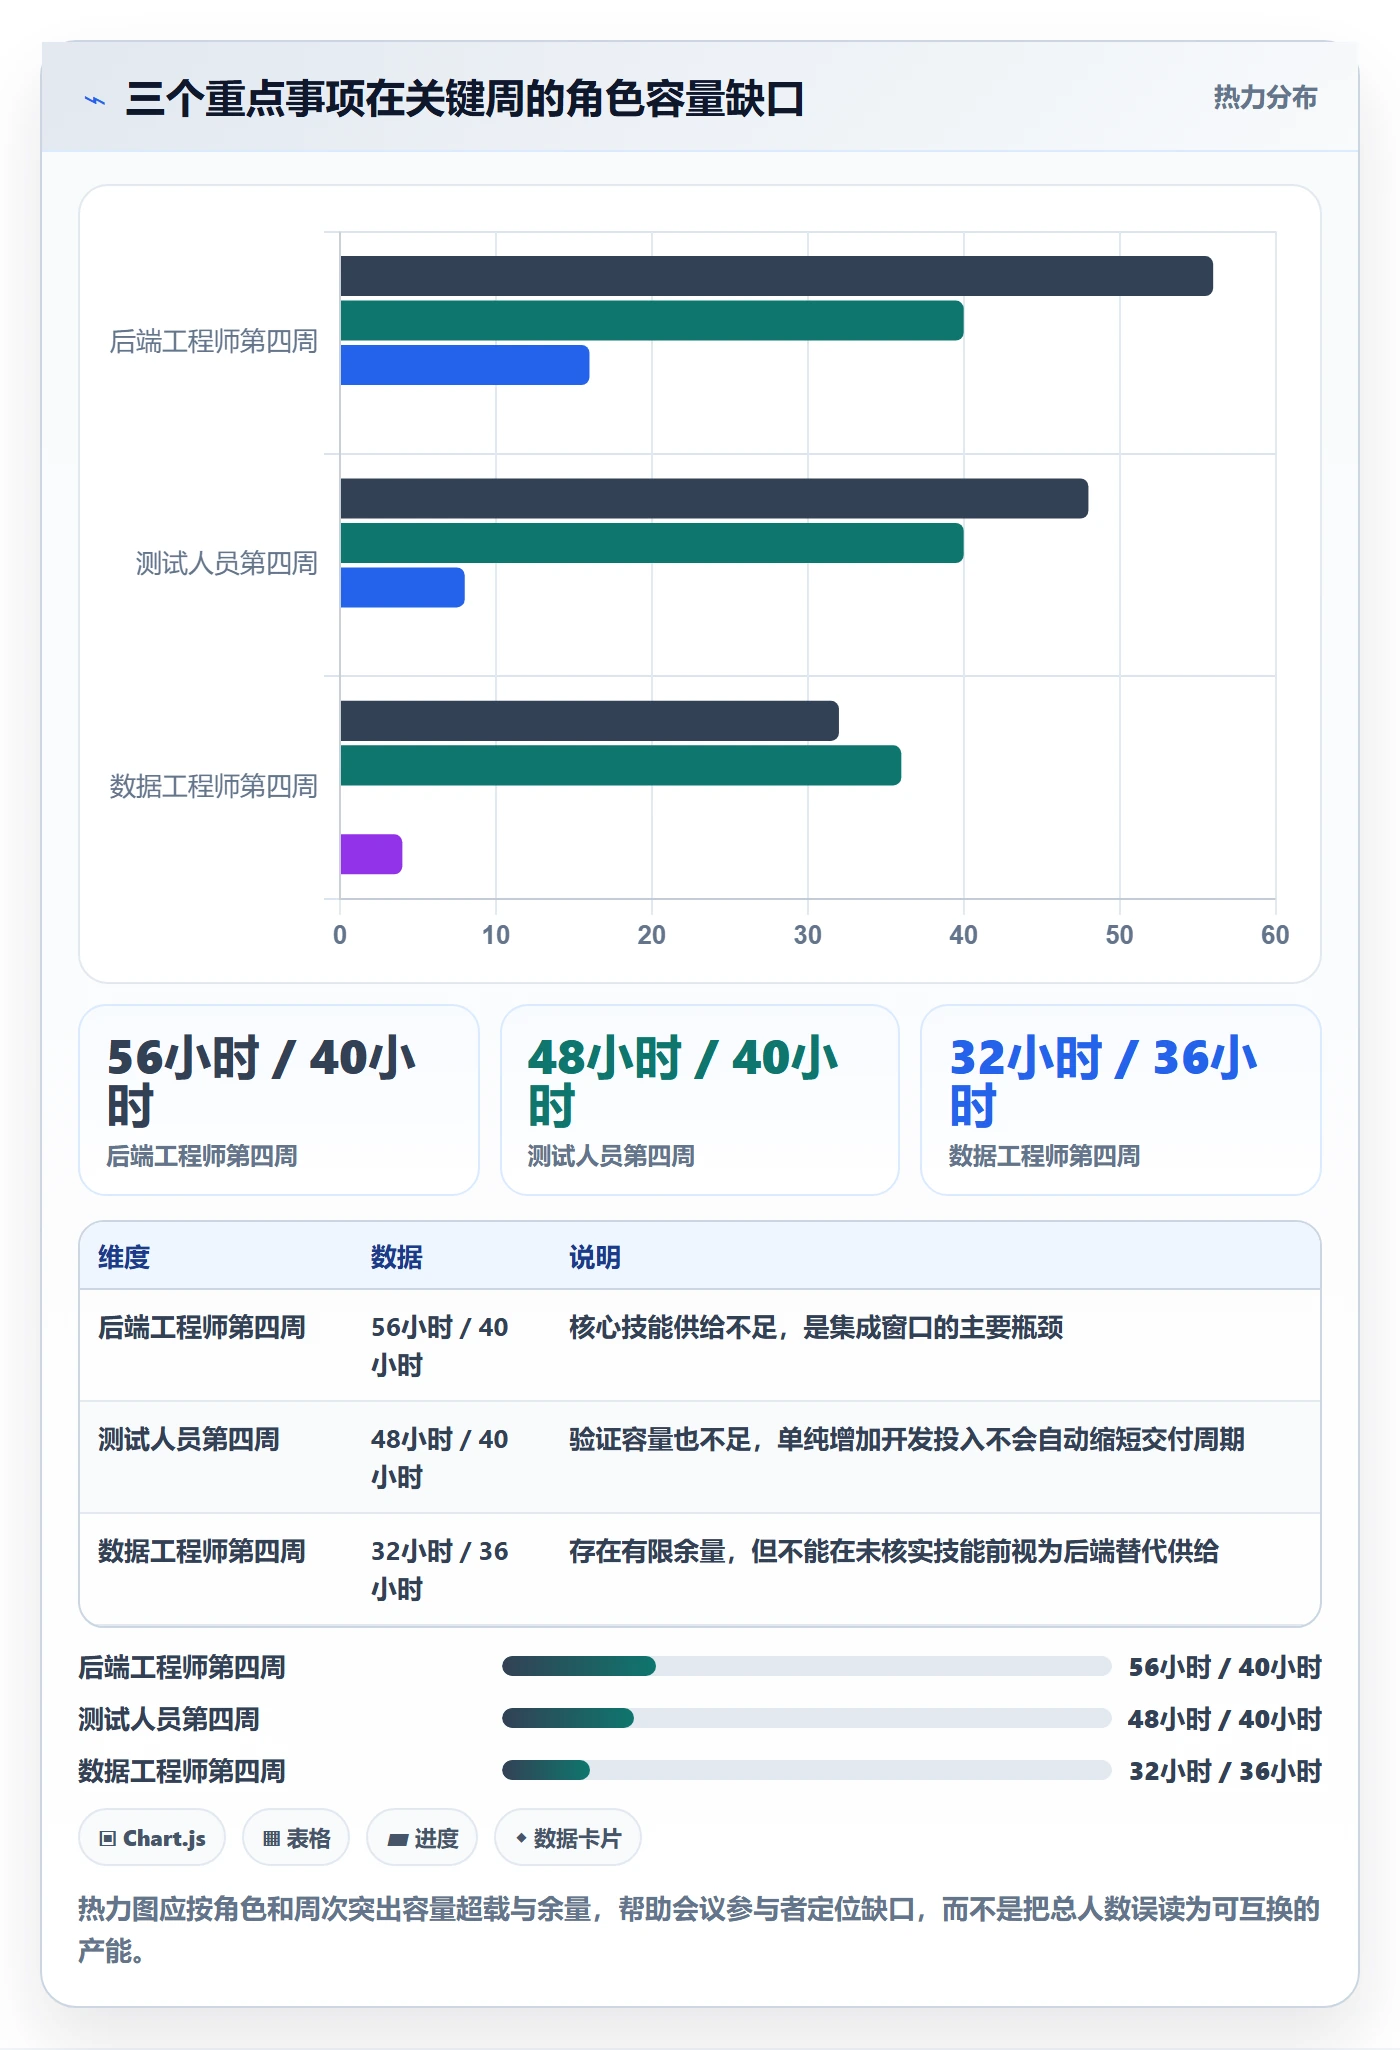
Task: Open the 48小时 / 40小时 data card
Action: point(700,1100)
